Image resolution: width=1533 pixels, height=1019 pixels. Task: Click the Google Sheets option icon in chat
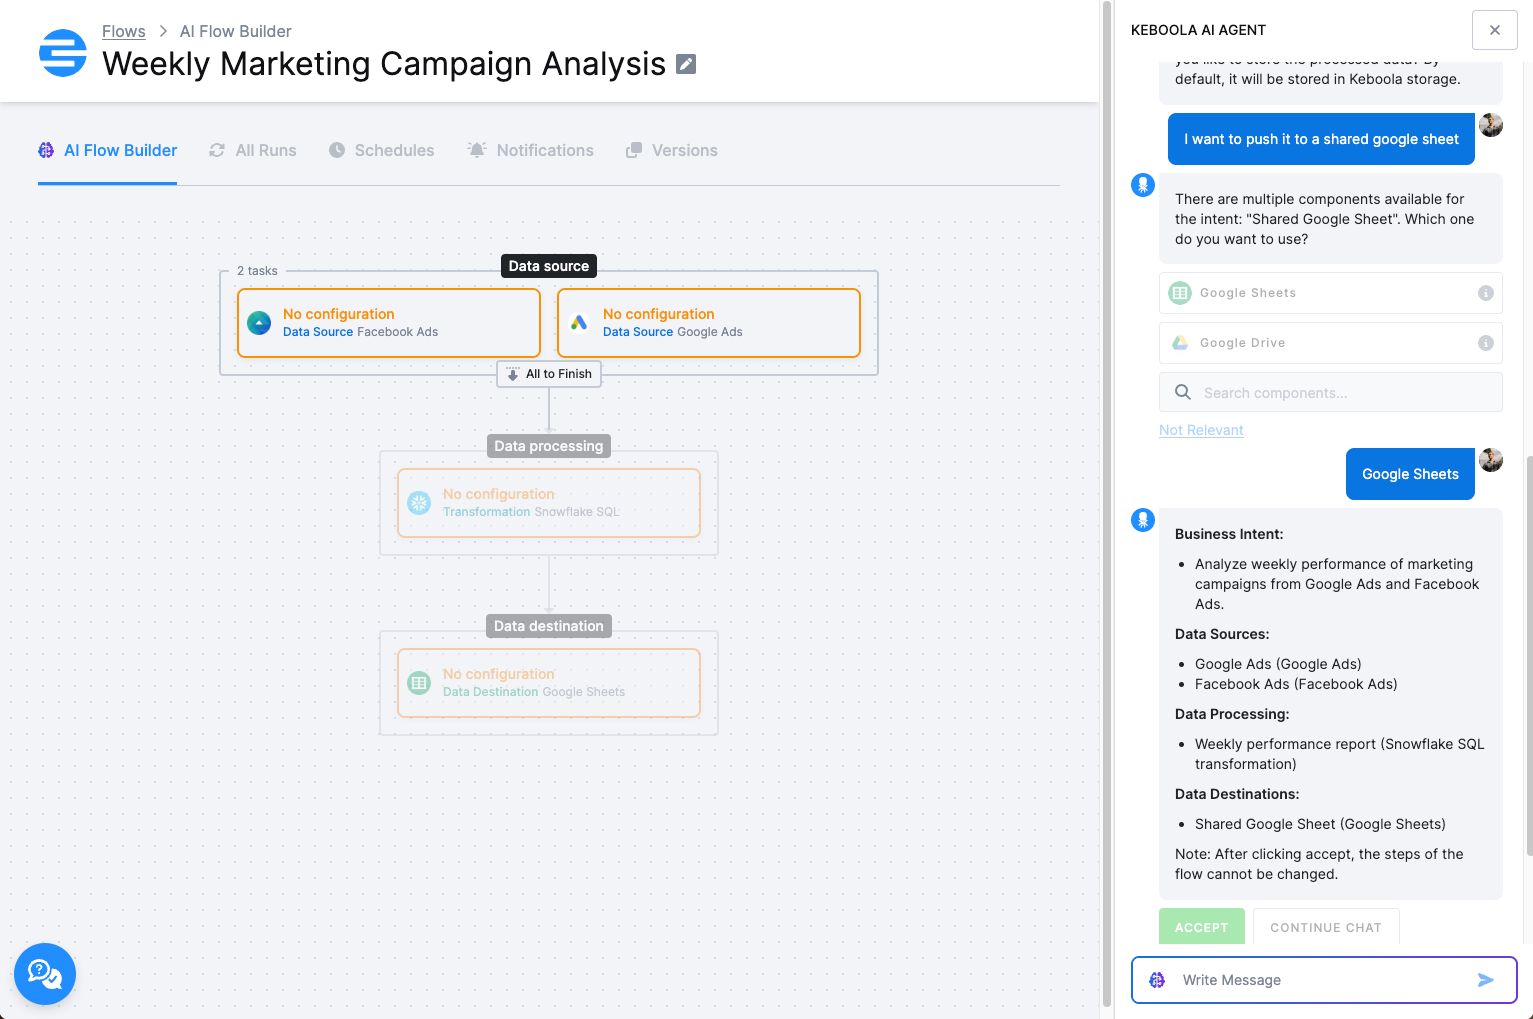[x=1180, y=293]
